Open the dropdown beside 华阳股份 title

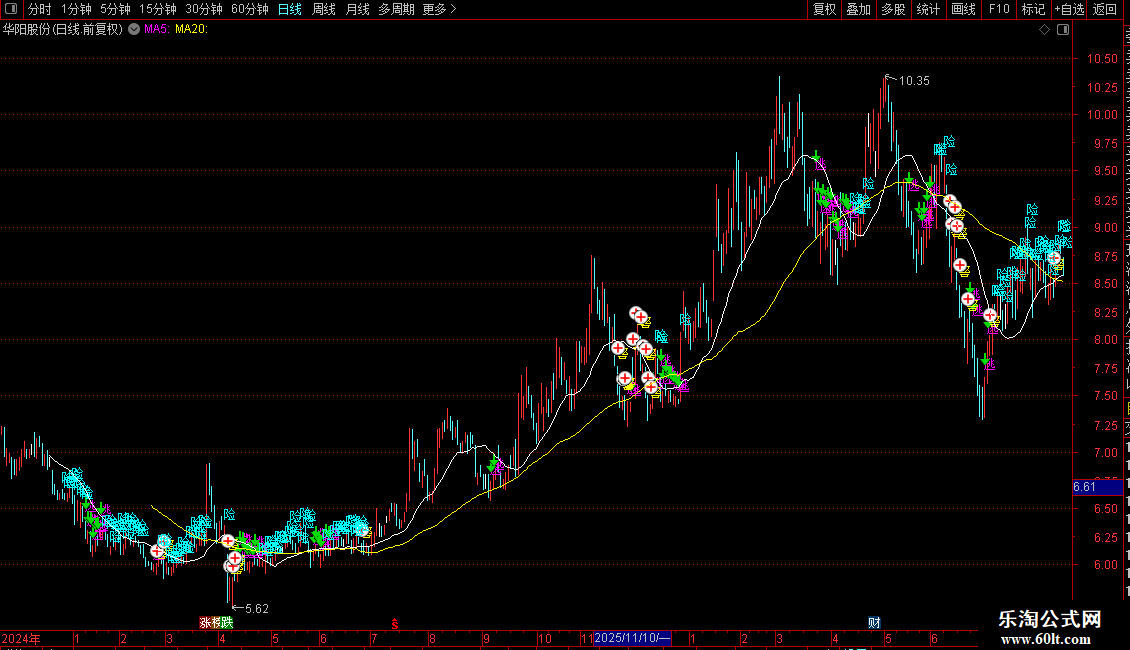[x=134, y=29]
